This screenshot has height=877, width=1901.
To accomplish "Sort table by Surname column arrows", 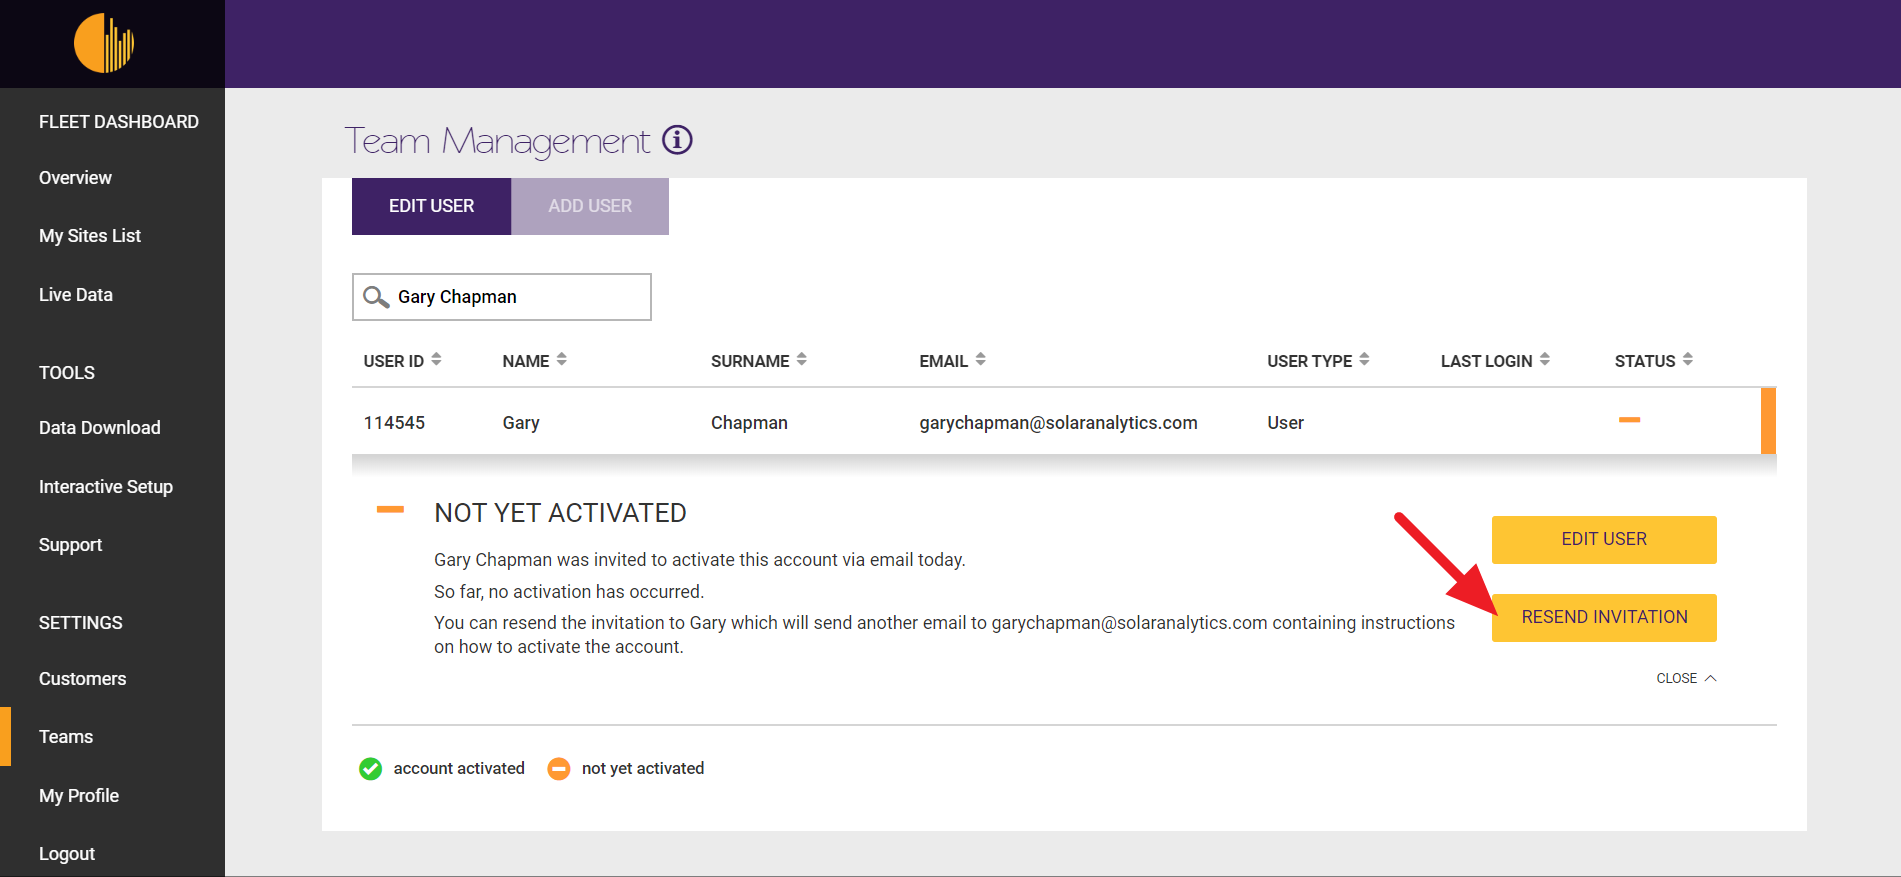I will tap(802, 360).
